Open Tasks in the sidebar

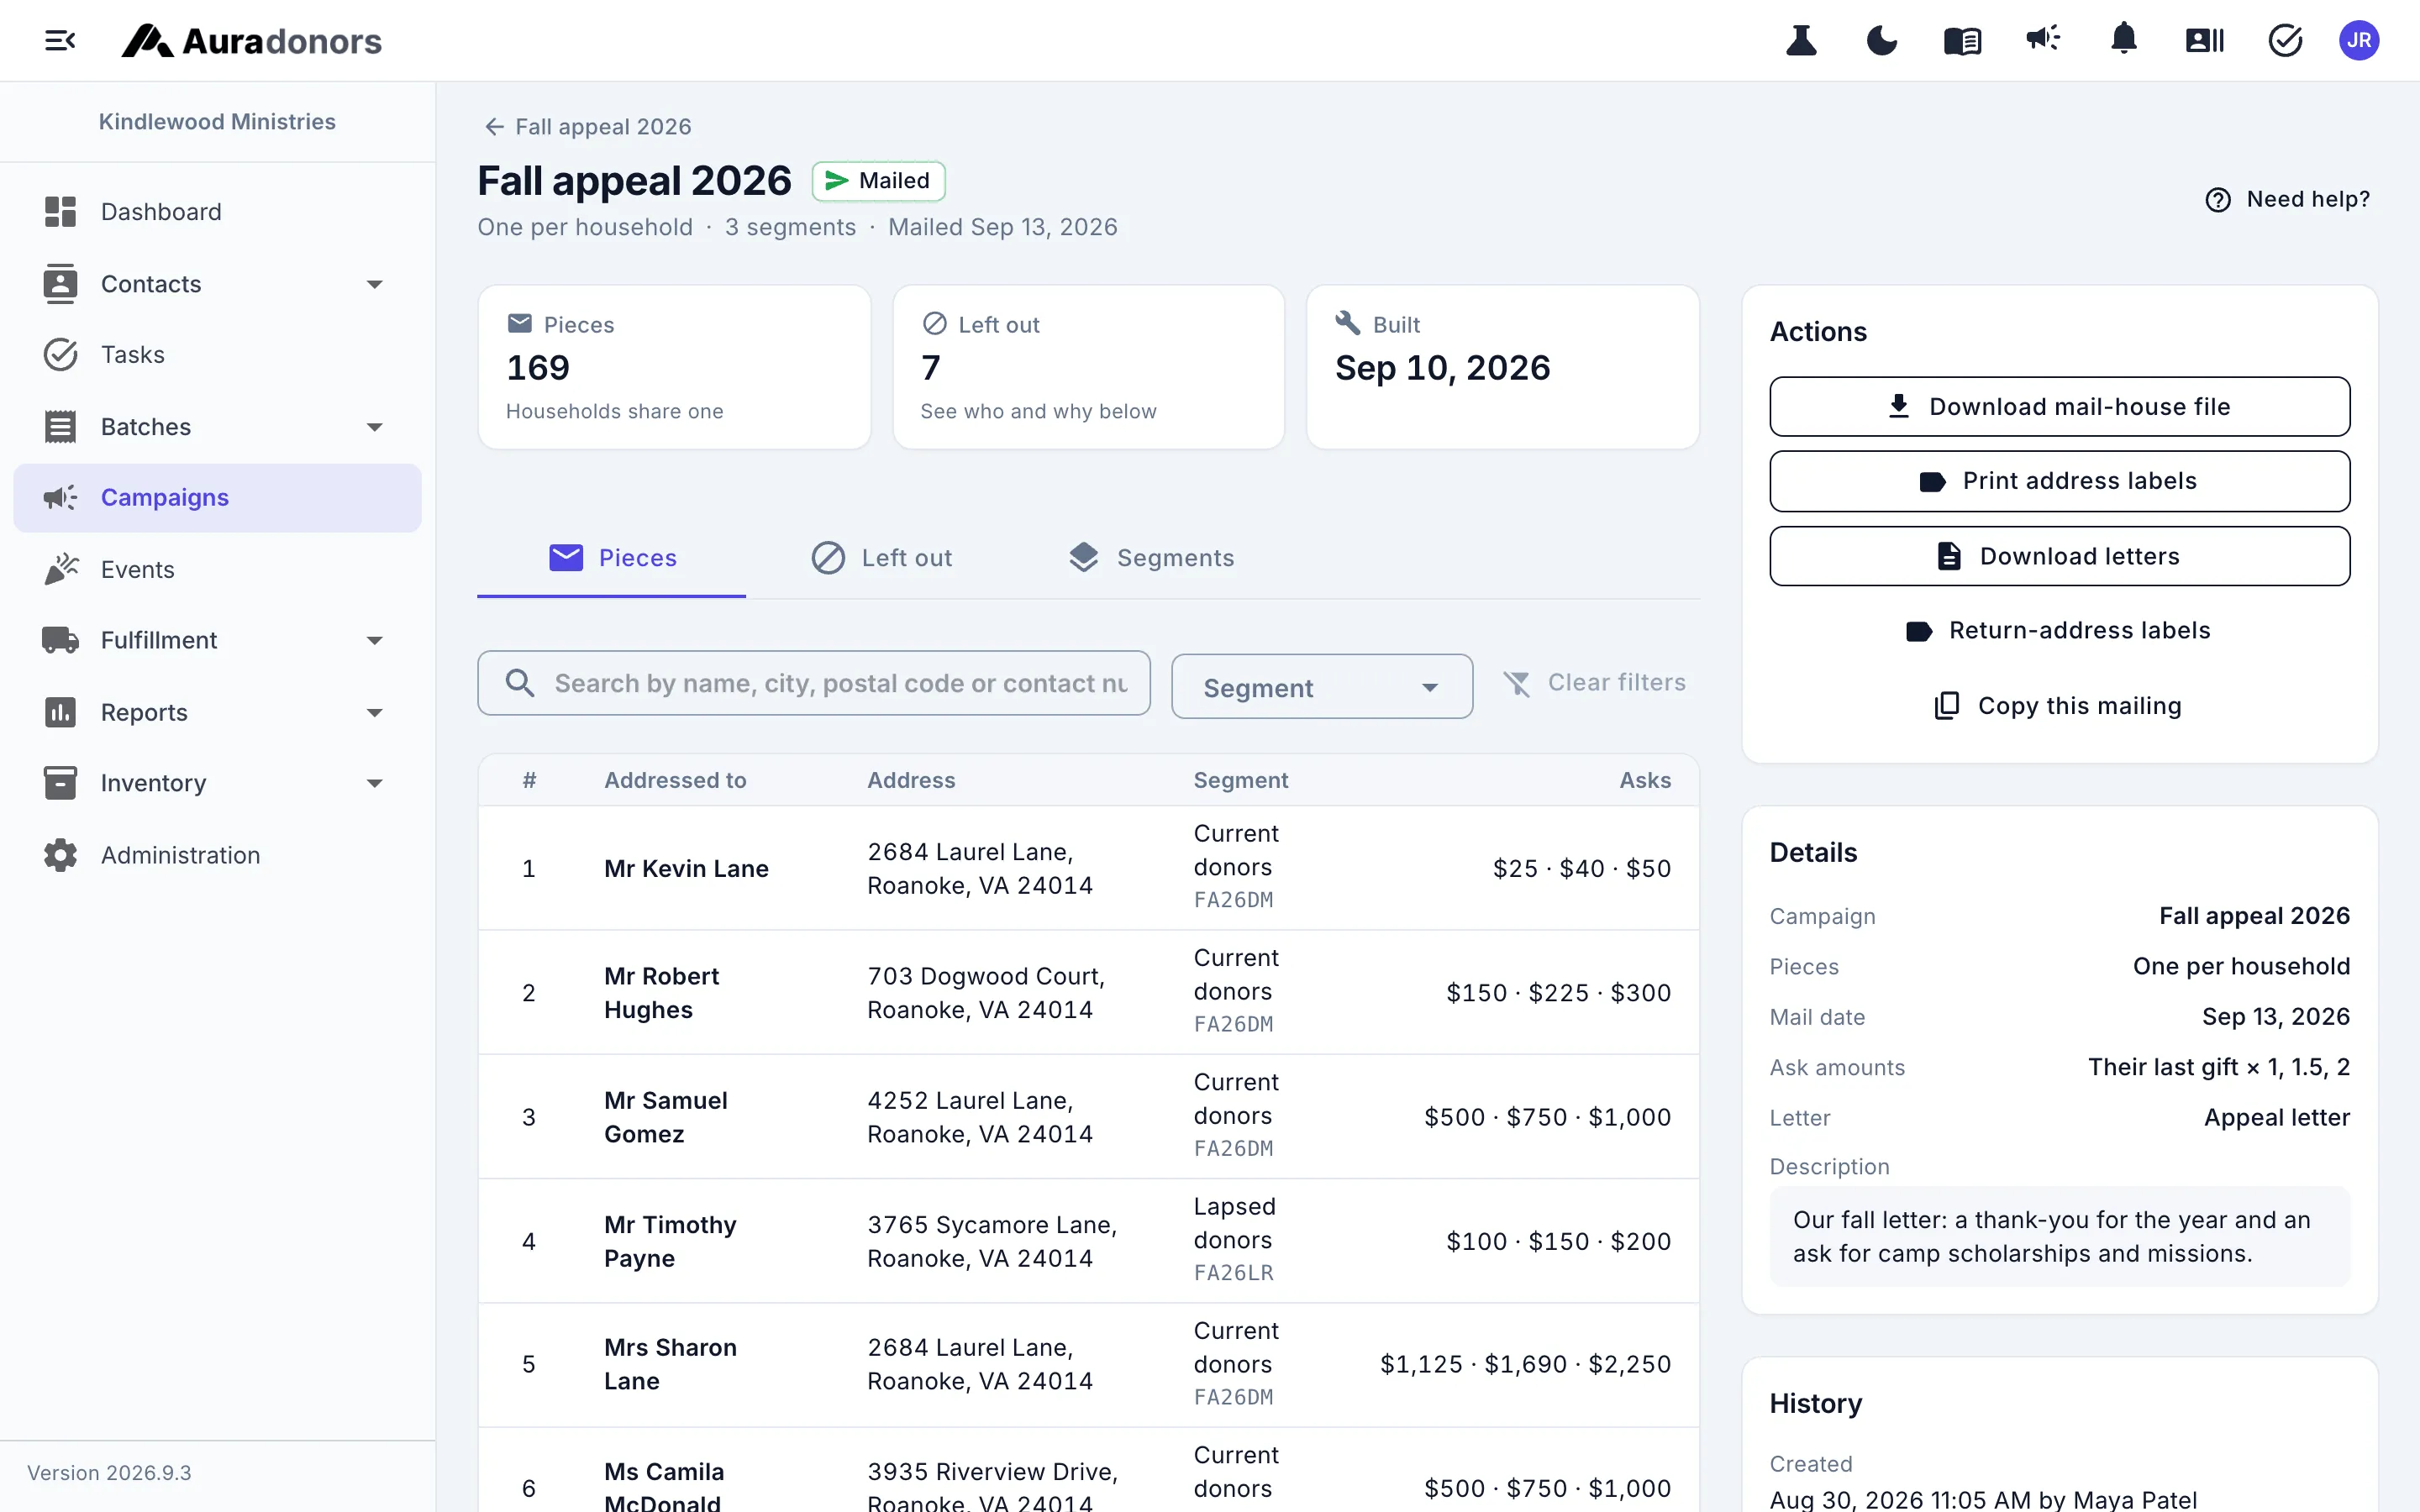pos(217,355)
